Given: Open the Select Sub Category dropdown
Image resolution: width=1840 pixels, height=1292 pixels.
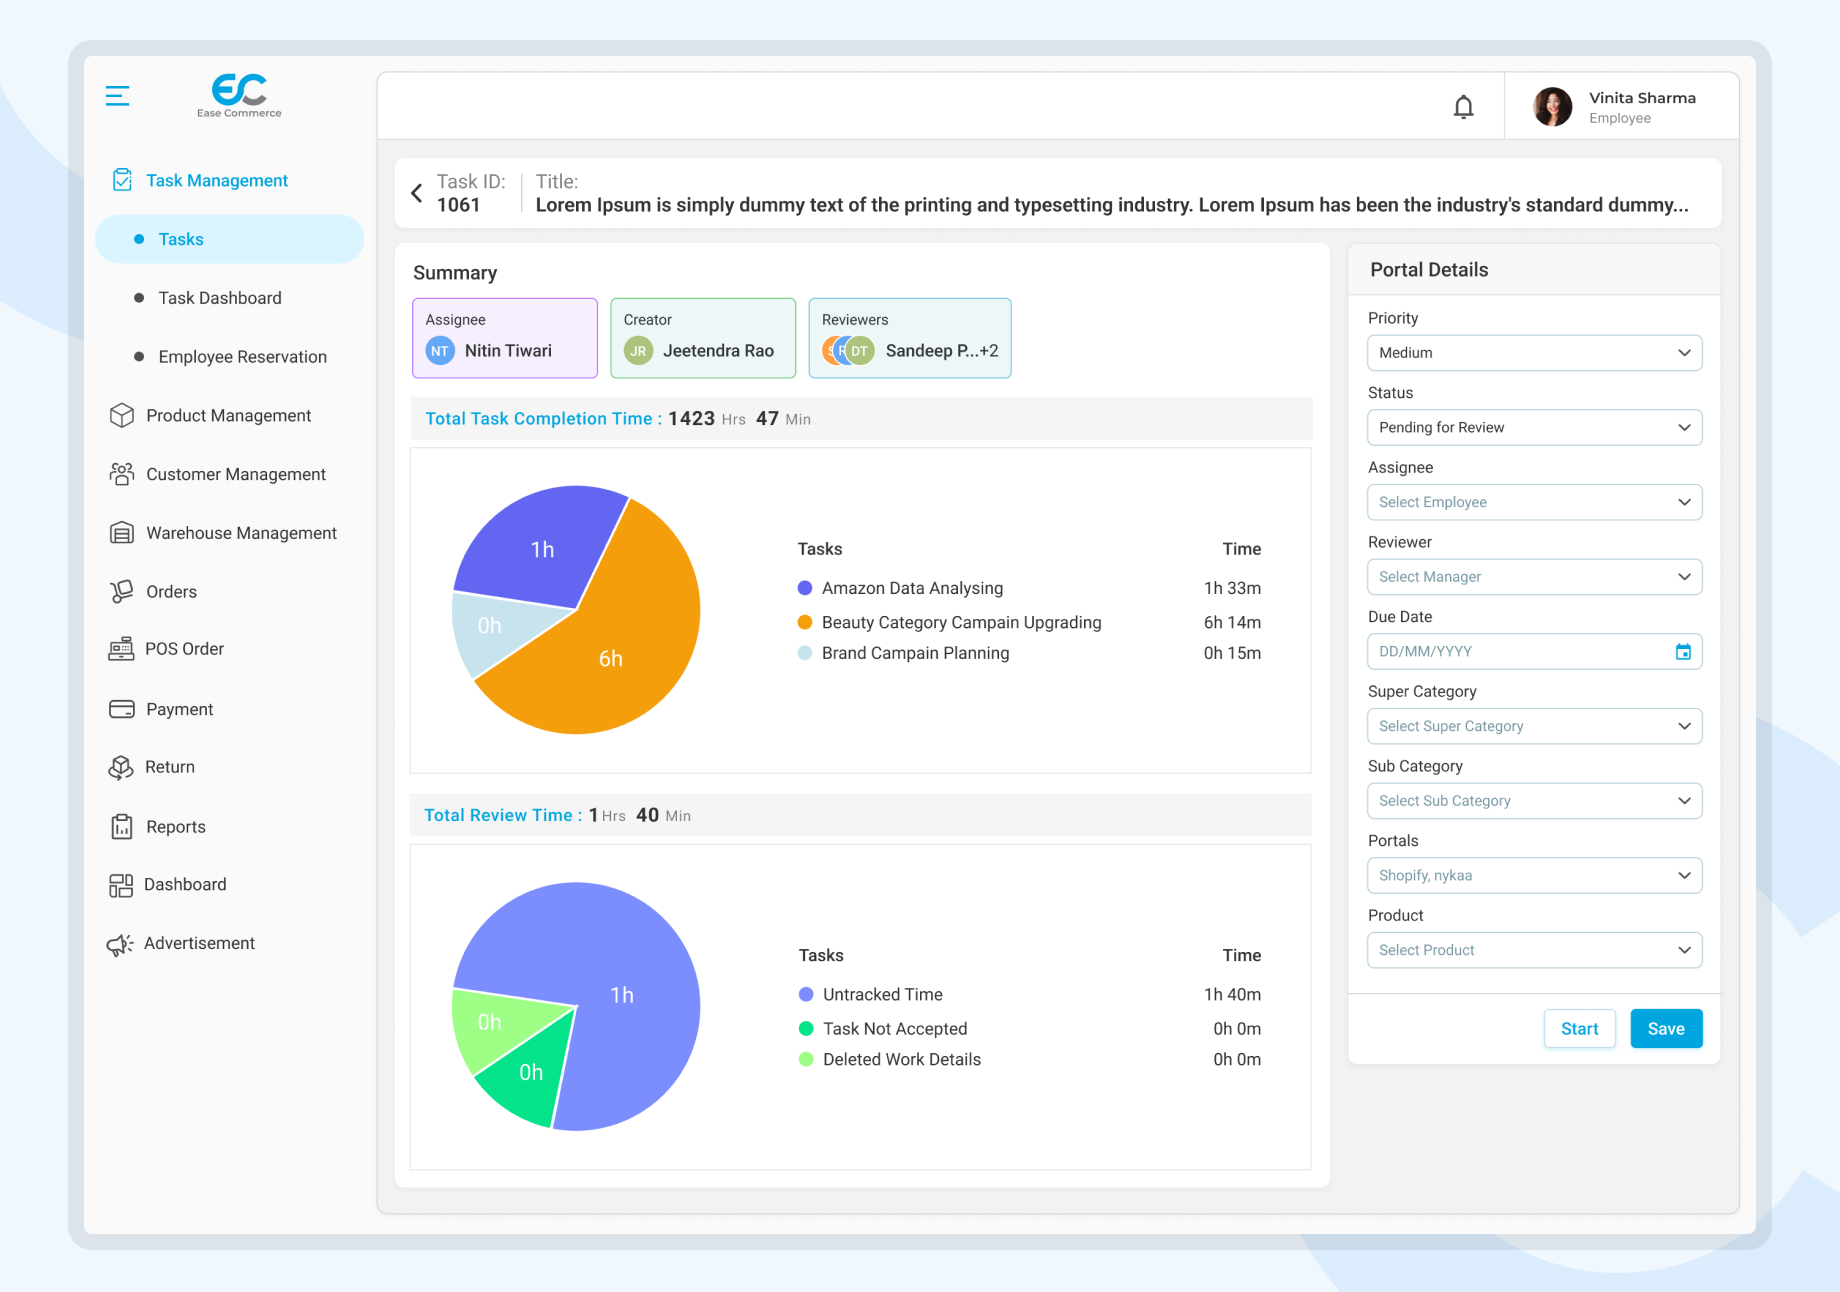Looking at the screenshot, I should click(1534, 801).
